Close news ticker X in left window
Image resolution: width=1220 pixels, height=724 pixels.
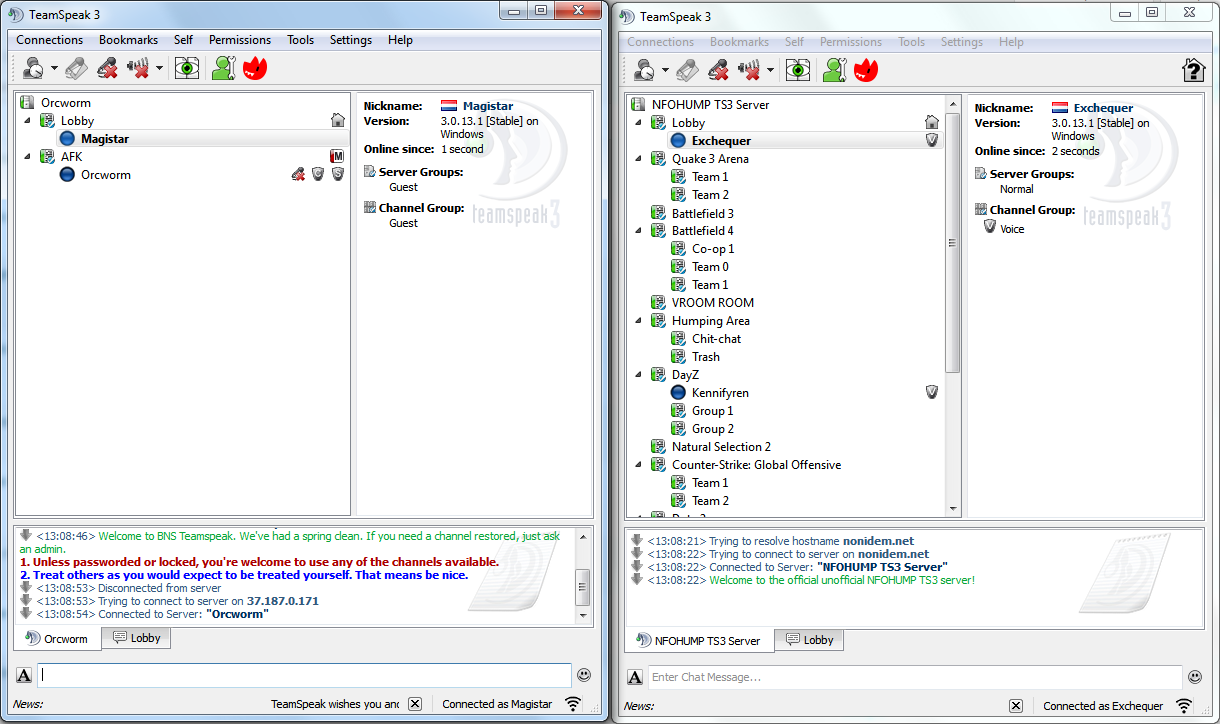point(415,704)
